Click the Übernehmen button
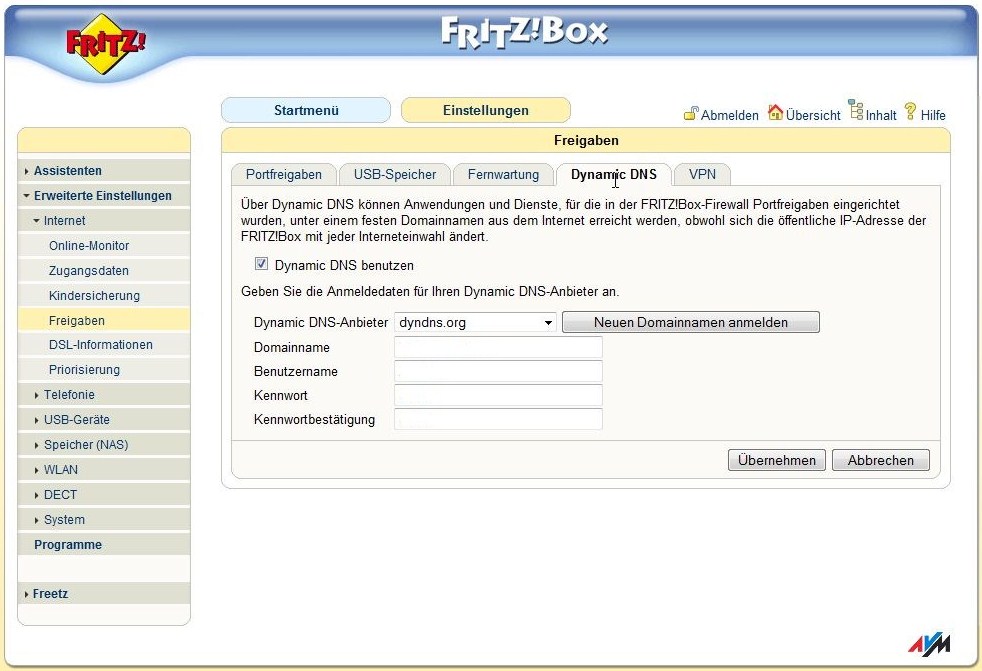Screen dimensions: 982x671 coord(777,460)
